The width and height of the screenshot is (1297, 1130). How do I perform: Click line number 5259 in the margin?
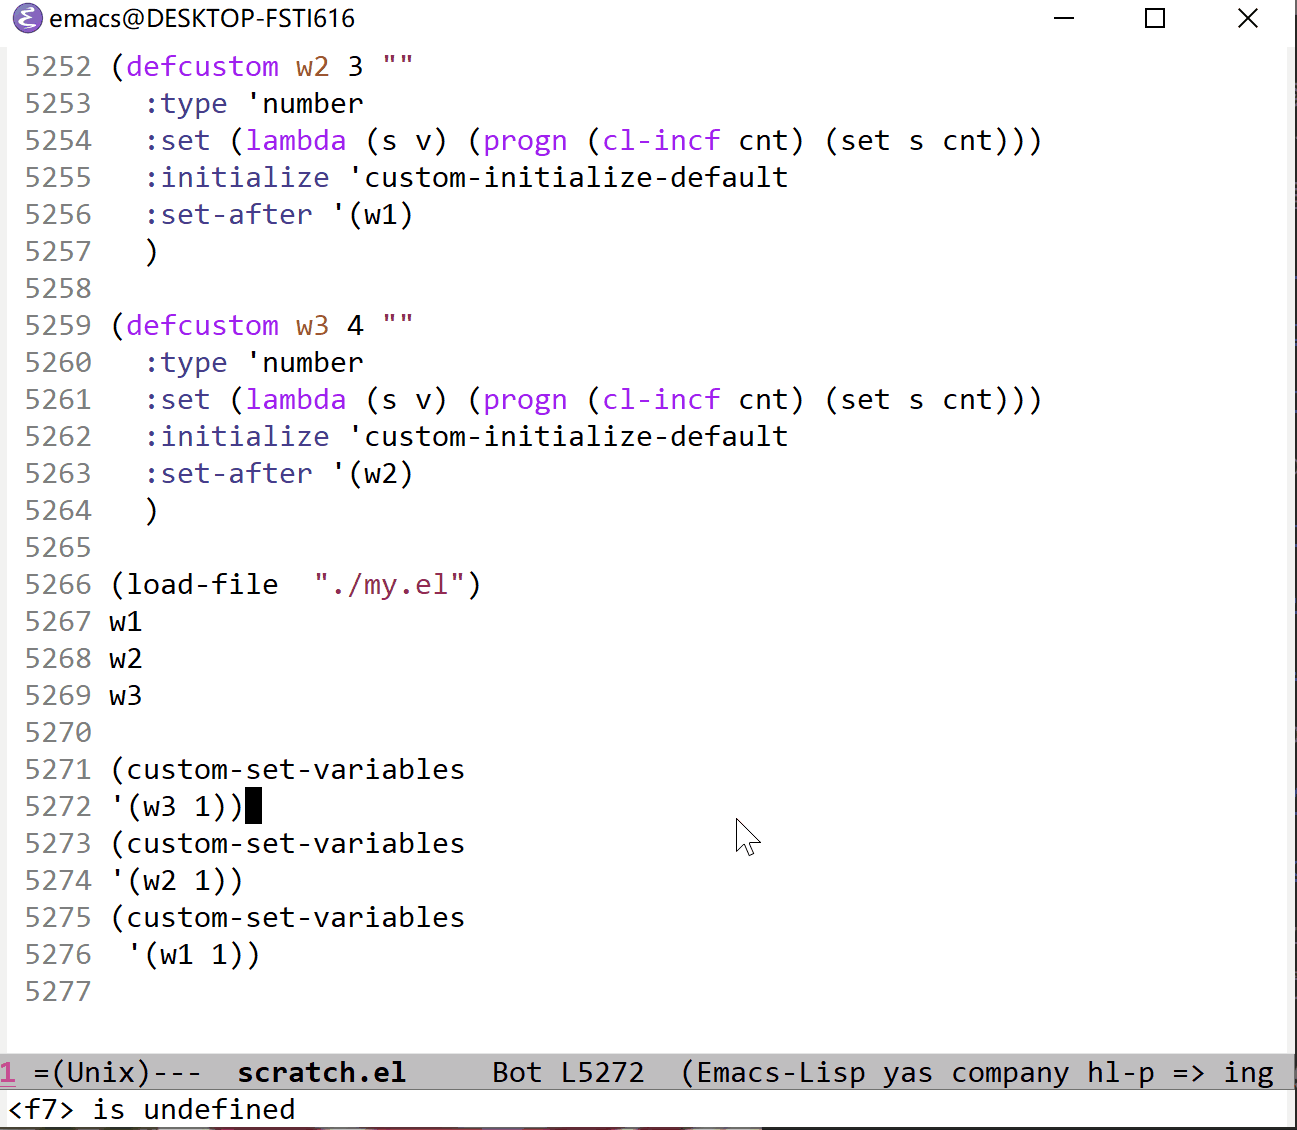click(x=58, y=326)
